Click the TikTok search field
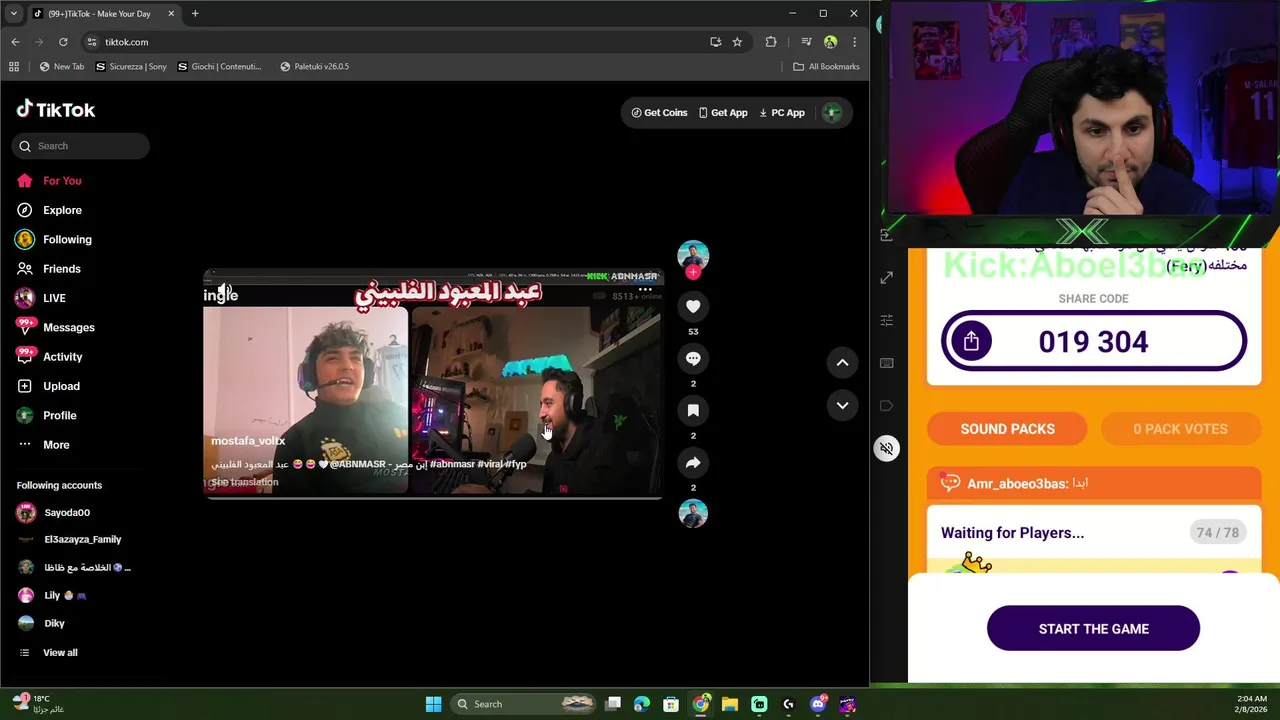1280x720 pixels. tap(81, 146)
